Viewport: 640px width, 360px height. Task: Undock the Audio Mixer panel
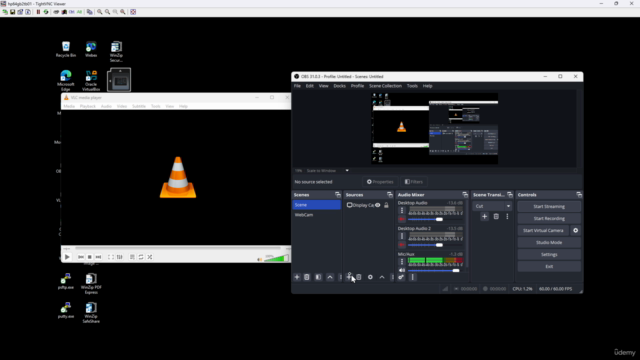pyautogui.click(x=465, y=195)
